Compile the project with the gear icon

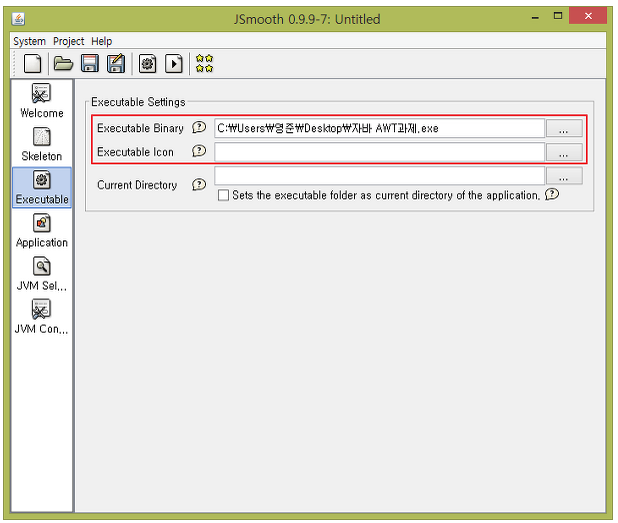pyautogui.click(x=147, y=63)
